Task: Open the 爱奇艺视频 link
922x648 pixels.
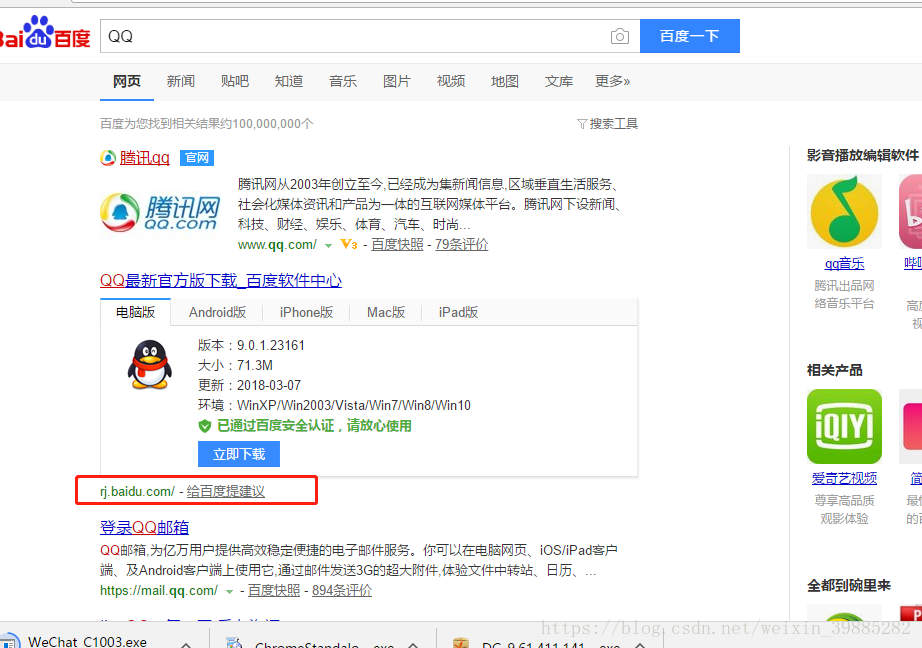Action: [844, 478]
